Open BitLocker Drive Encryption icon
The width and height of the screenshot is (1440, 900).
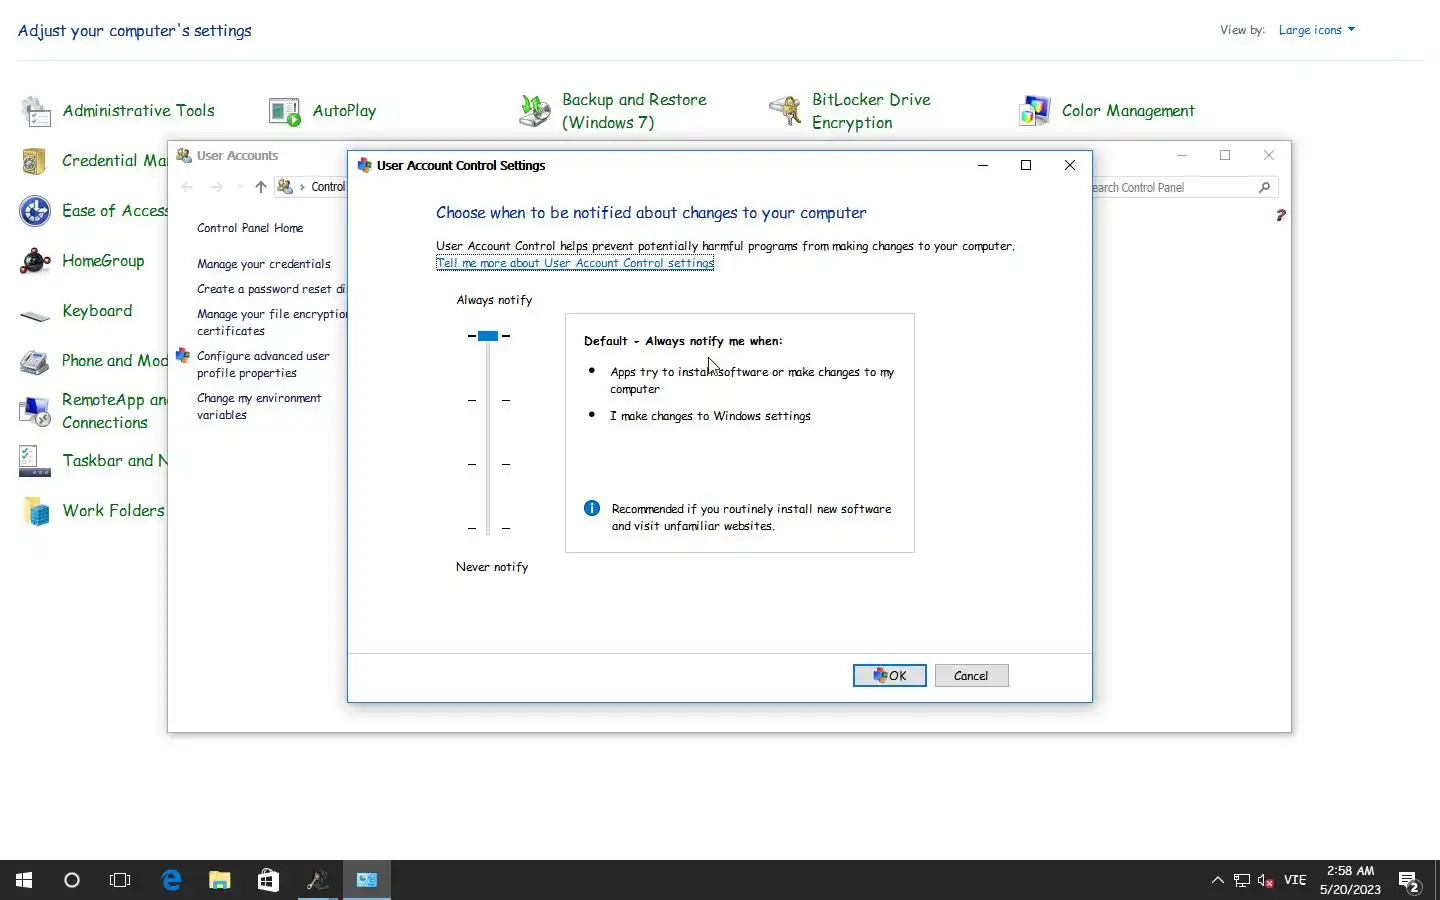(x=785, y=111)
